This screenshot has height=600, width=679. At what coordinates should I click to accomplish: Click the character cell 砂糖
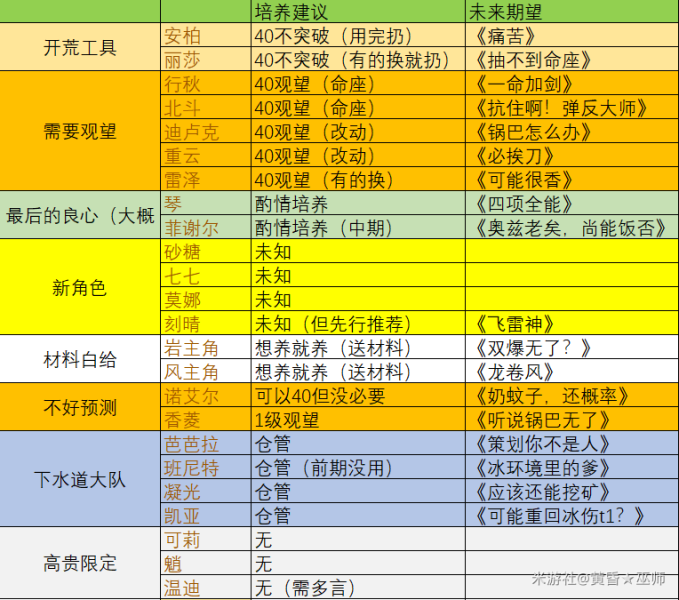(x=206, y=251)
